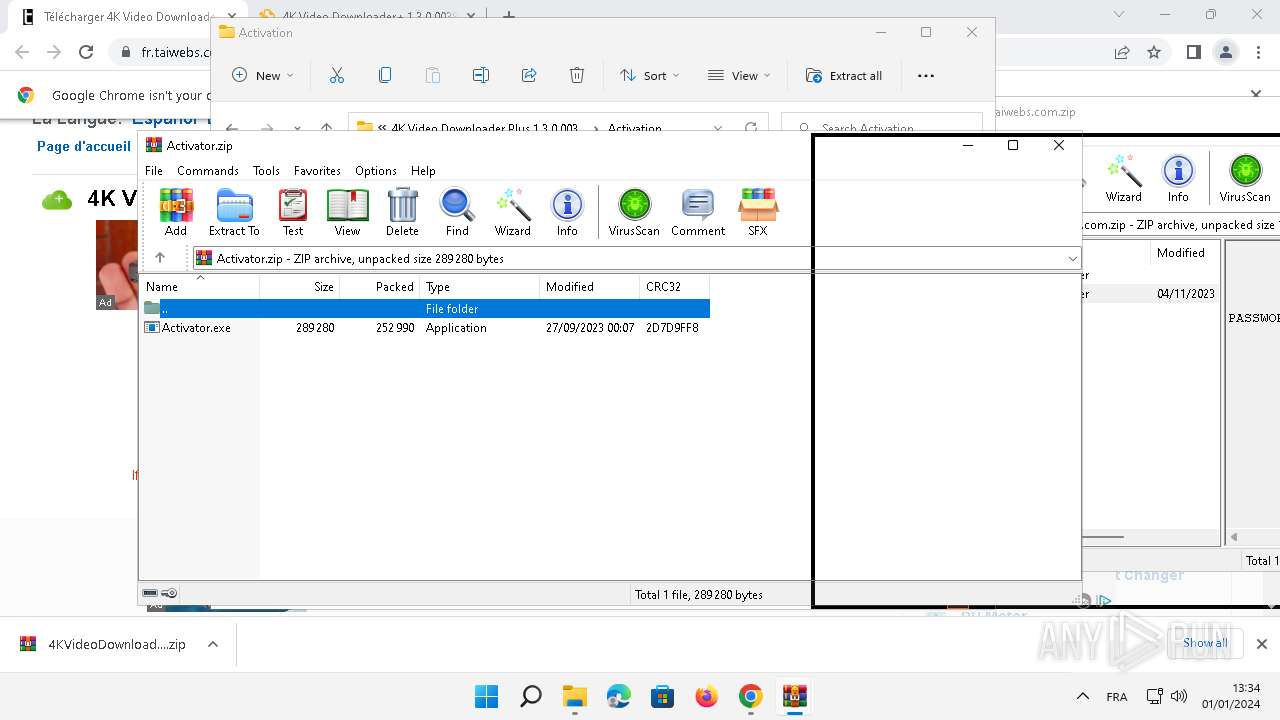Click the Copy icon in Activation Explorer toolbar
This screenshot has height=720, width=1280.
385,75
